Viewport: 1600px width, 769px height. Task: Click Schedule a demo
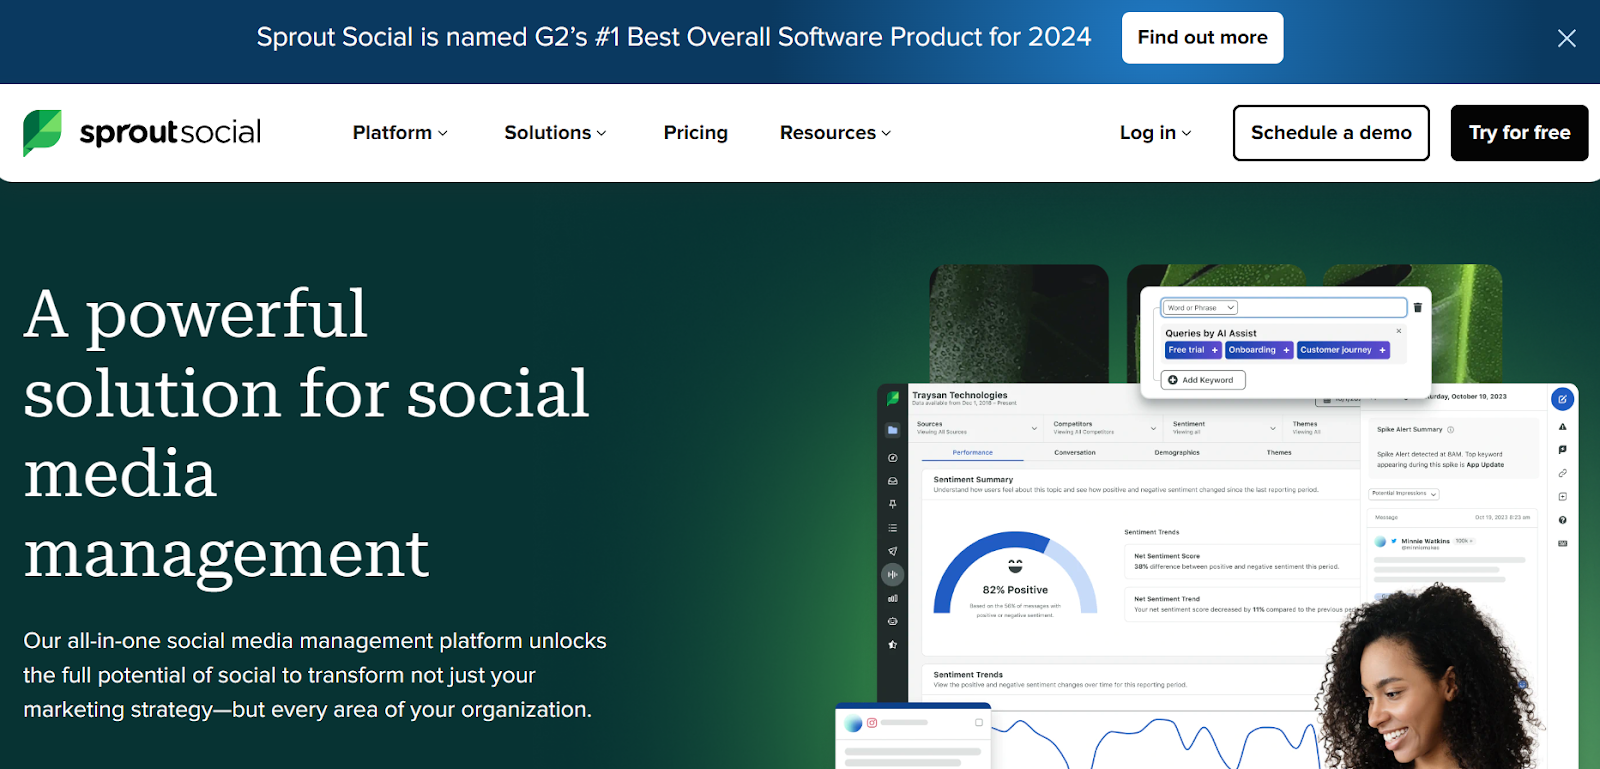pyautogui.click(x=1331, y=133)
